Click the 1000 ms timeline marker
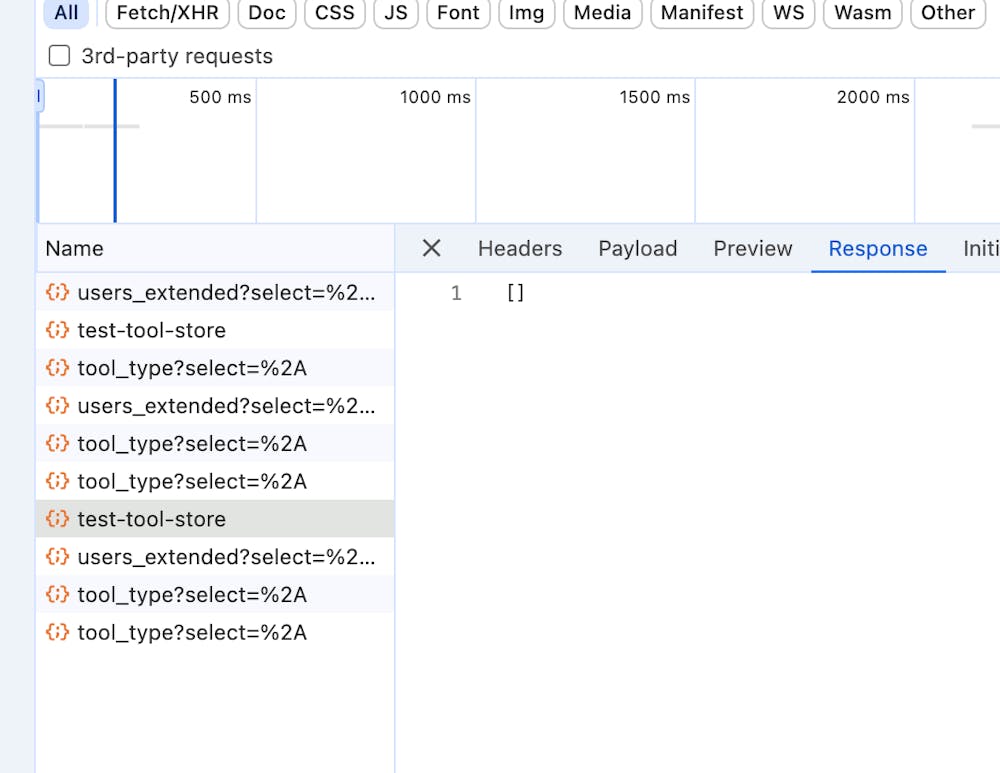Viewport: 1000px width, 773px height. pyautogui.click(x=434, y=97)
